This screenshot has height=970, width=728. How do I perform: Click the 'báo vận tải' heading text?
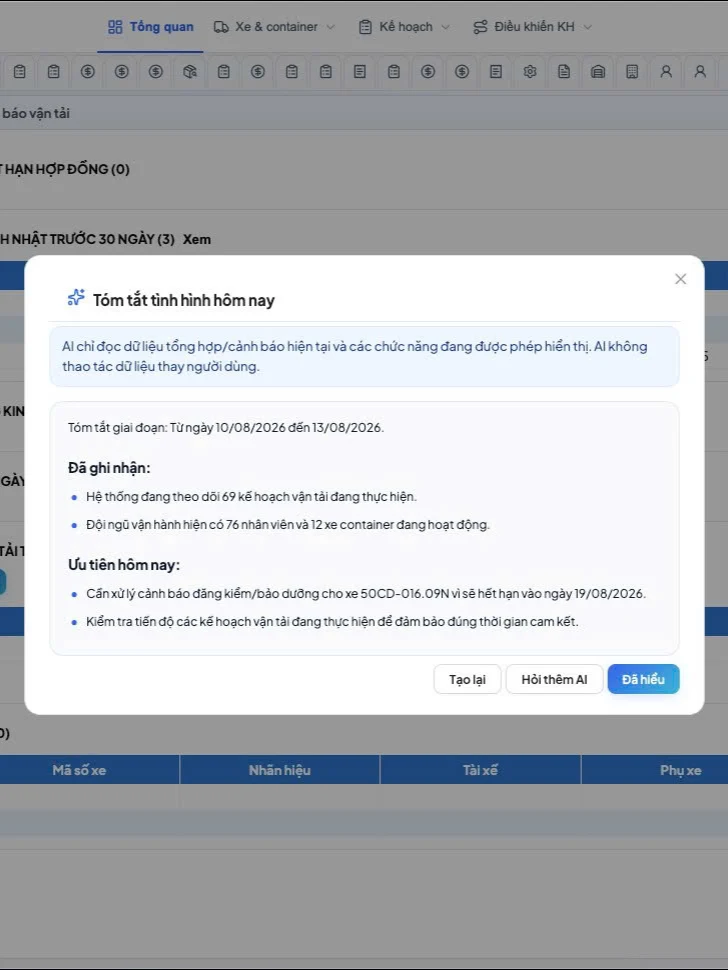35,113
